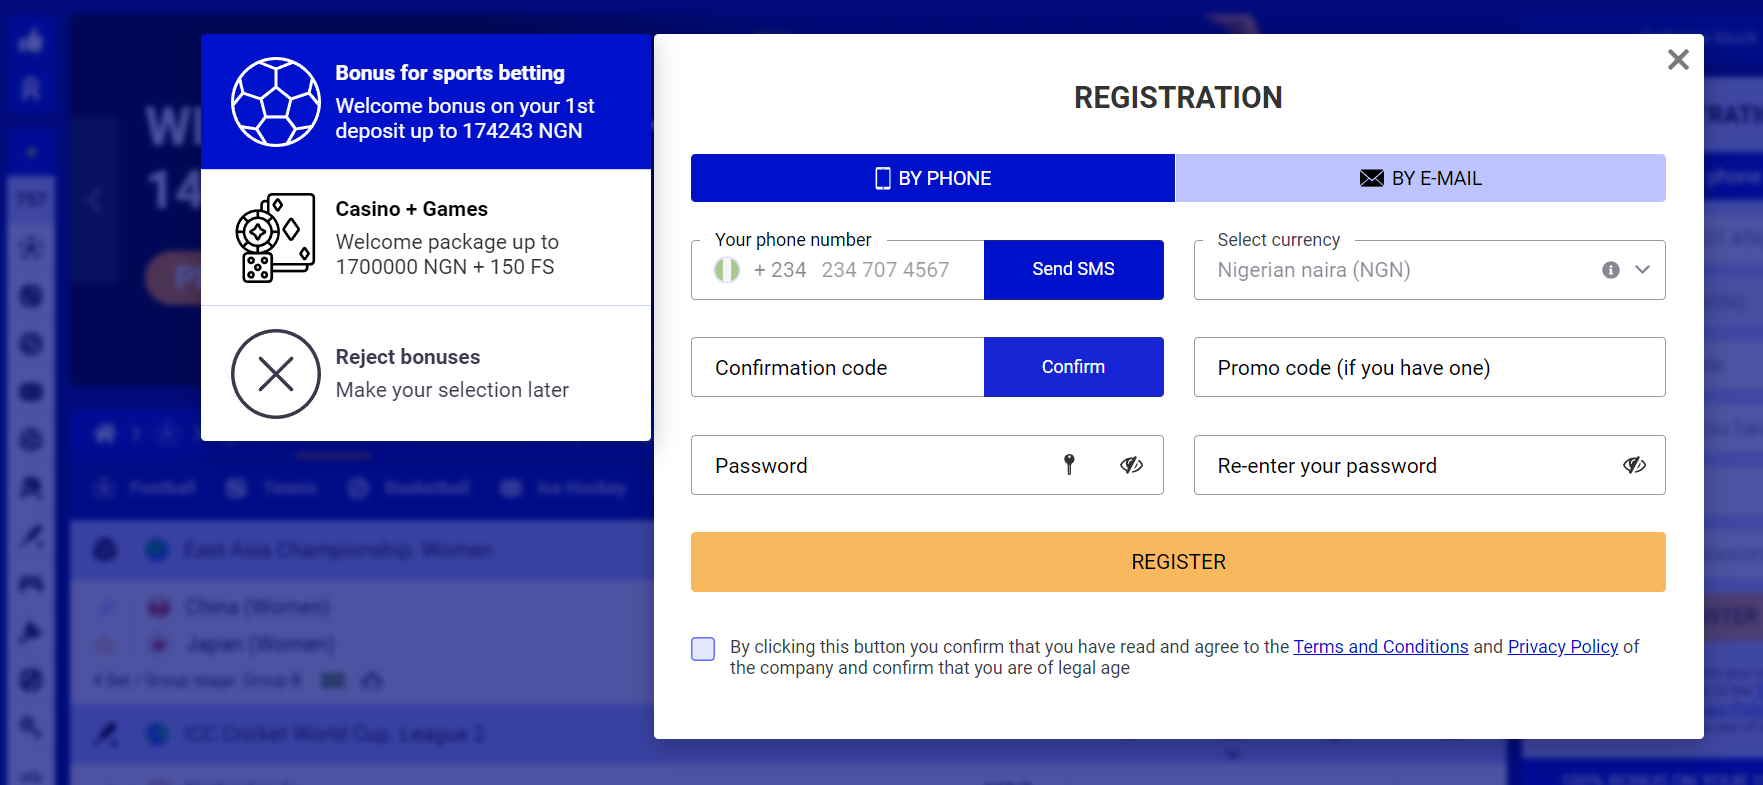Screen dimensions: 1763x785
Task: Select the Bonus for sports betting football icon
Action: point(276,100)
